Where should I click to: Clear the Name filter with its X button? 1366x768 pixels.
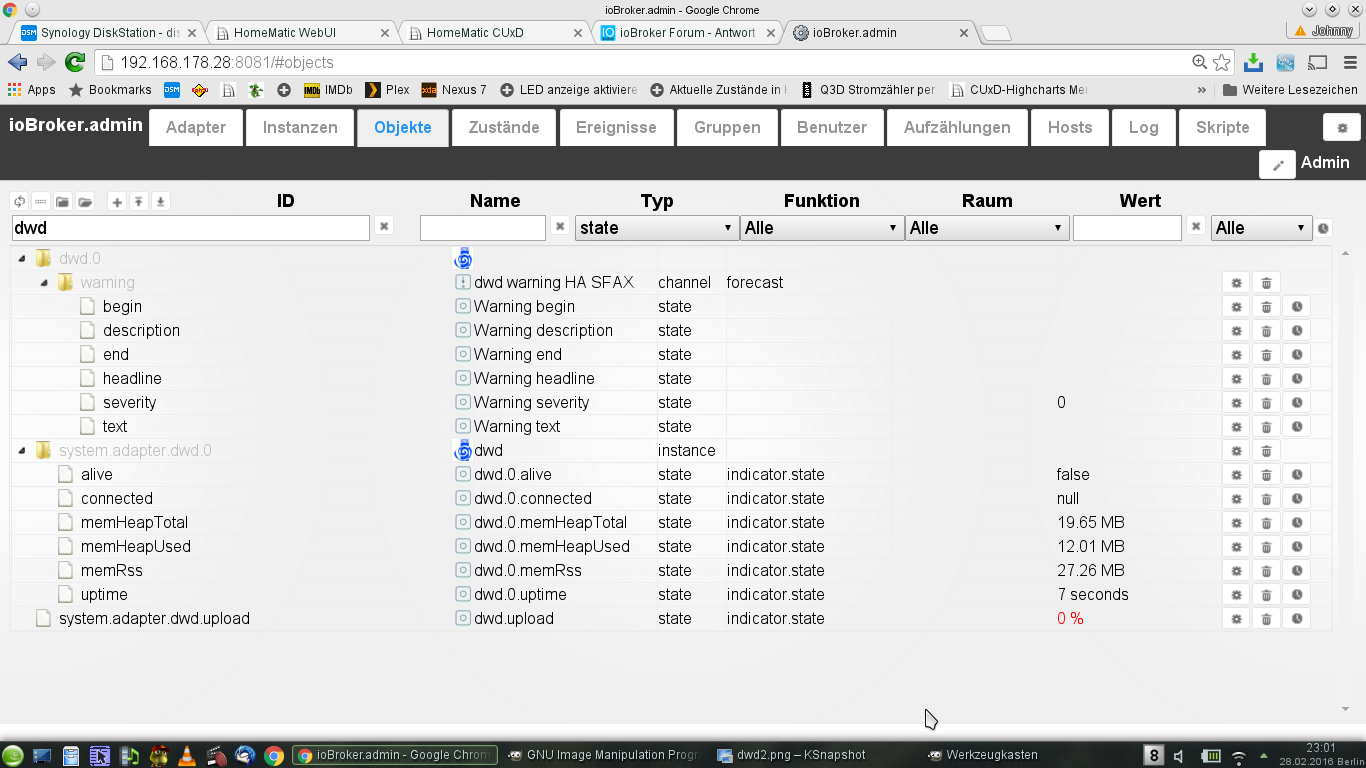click(x=560, y=227)
